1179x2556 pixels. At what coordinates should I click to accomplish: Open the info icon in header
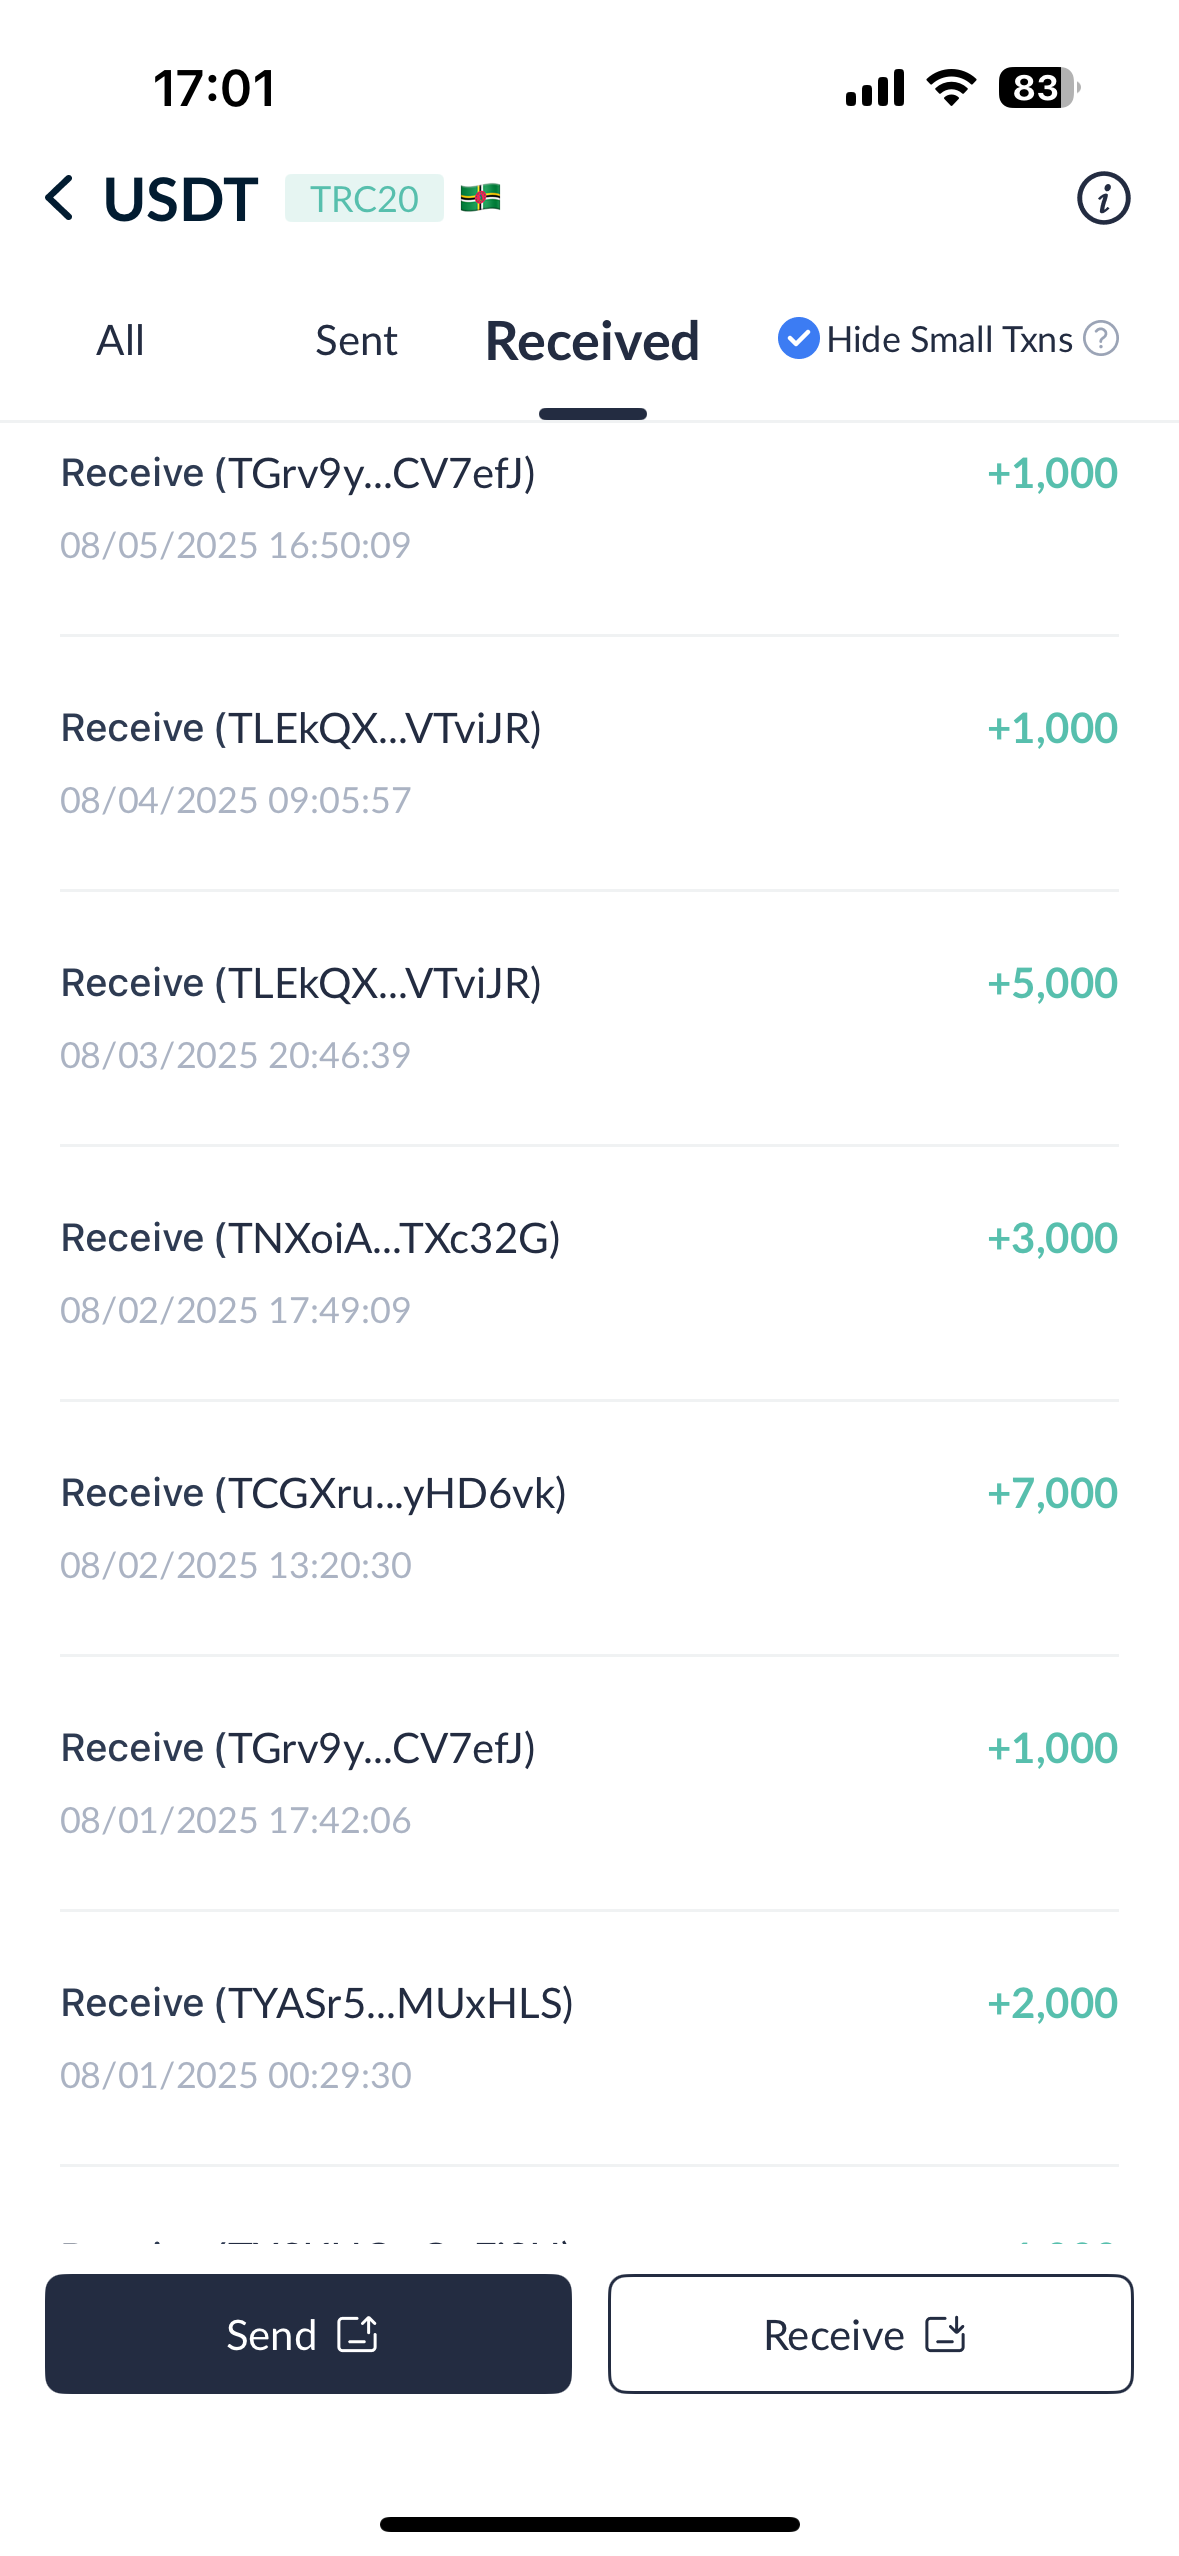[1103, 198]
